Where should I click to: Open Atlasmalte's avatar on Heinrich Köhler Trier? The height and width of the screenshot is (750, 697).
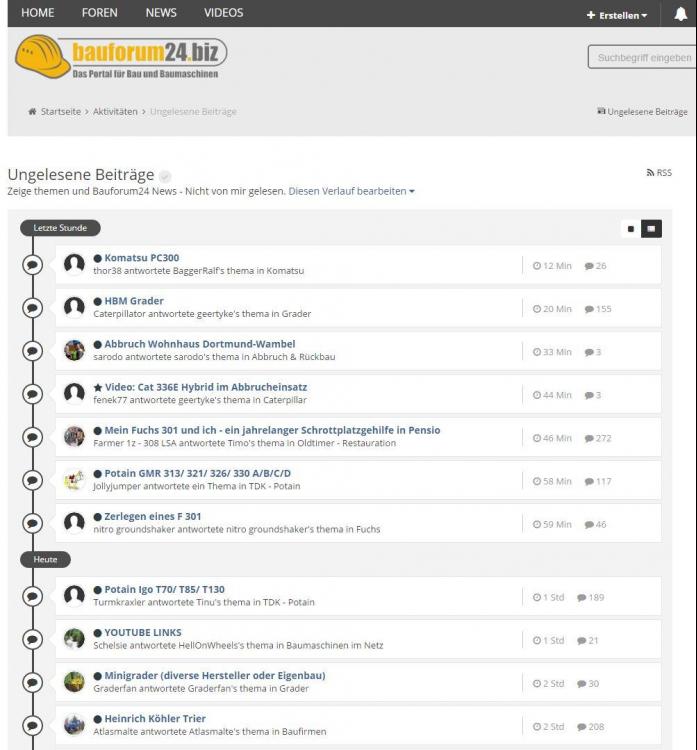point(74,725)
